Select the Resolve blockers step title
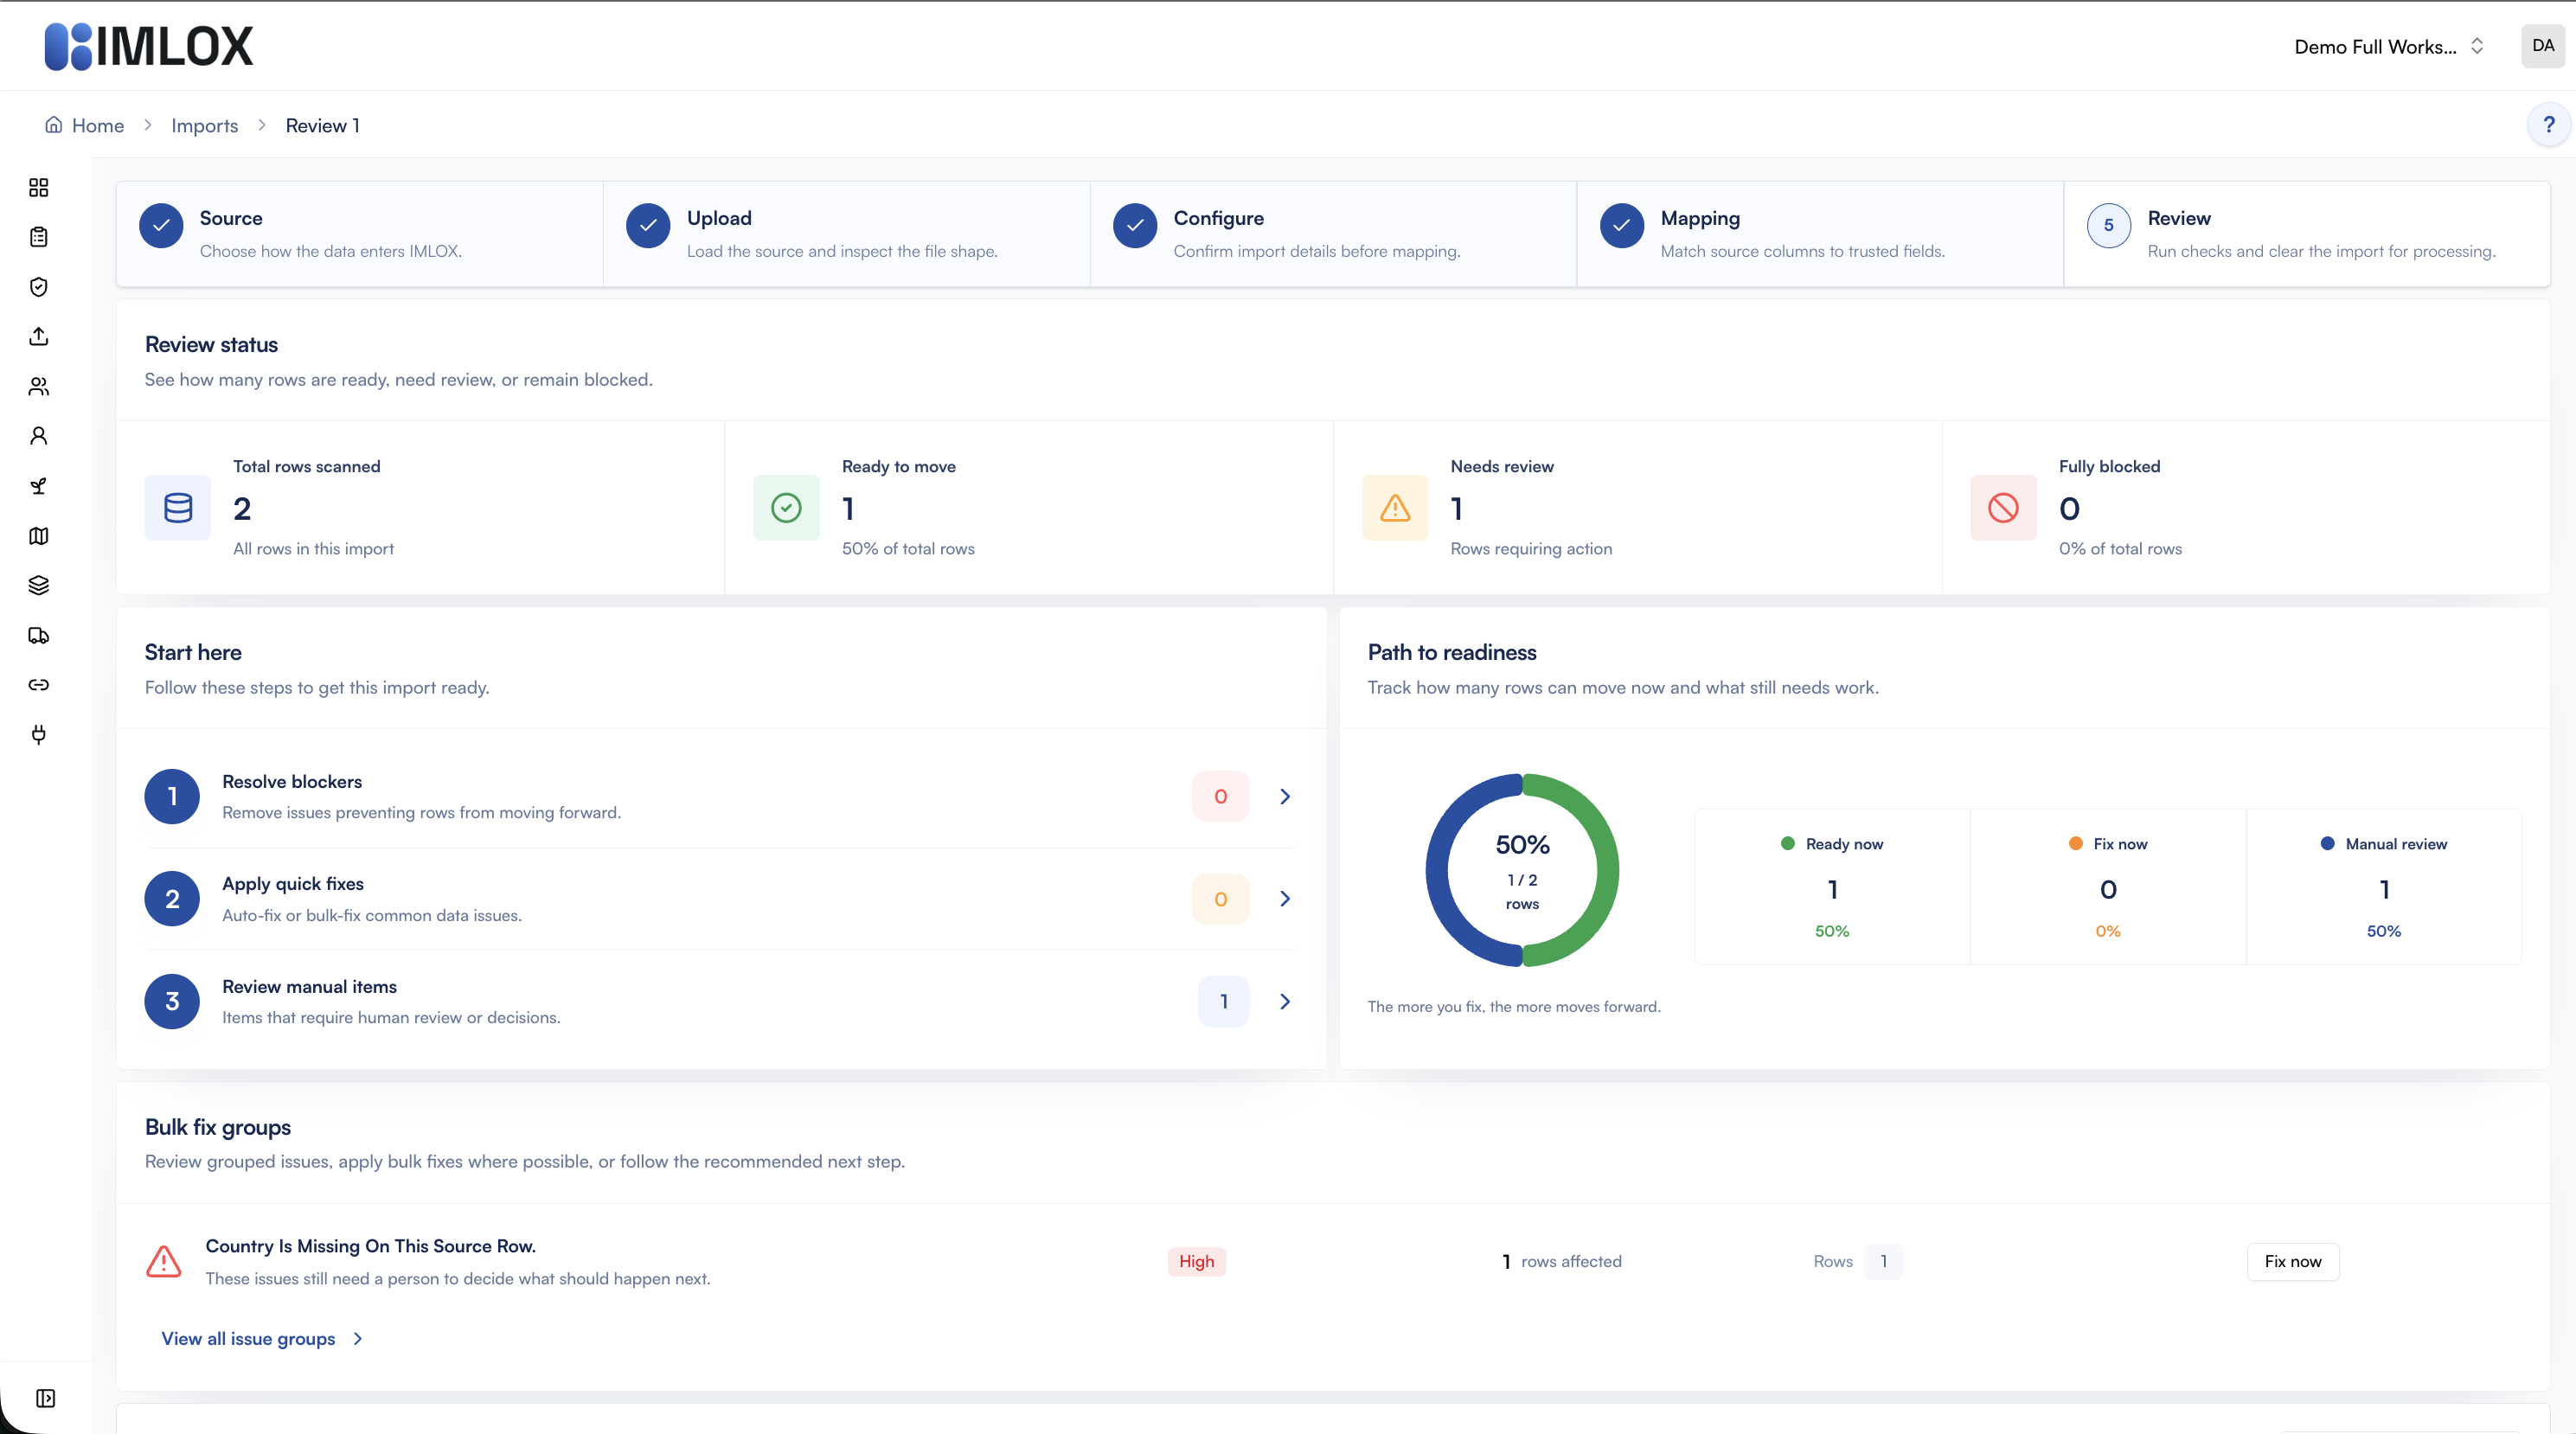Viewport: 2576px width, 1434px height. pyautogui.click(x=292, y=782)
